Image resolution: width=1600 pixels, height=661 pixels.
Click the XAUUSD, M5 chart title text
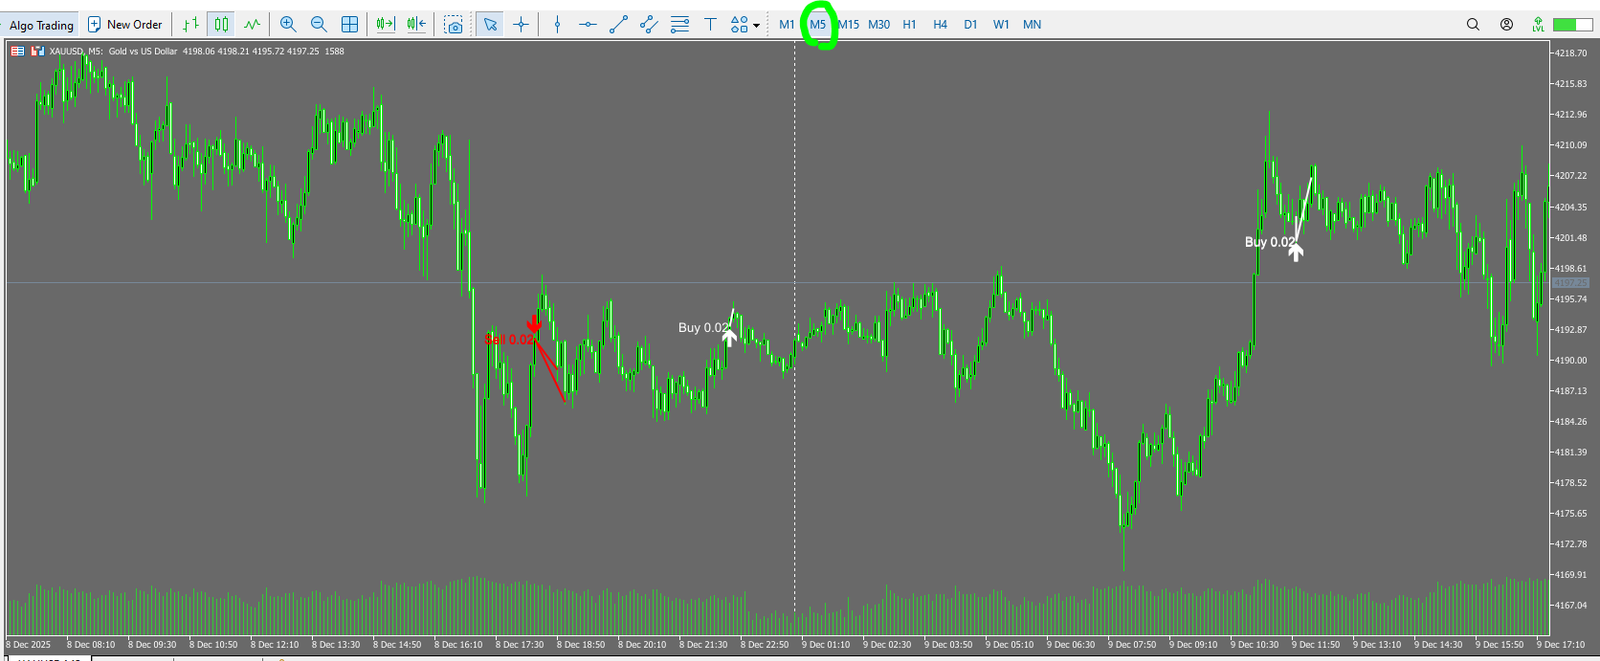click(x=76, y=51)
